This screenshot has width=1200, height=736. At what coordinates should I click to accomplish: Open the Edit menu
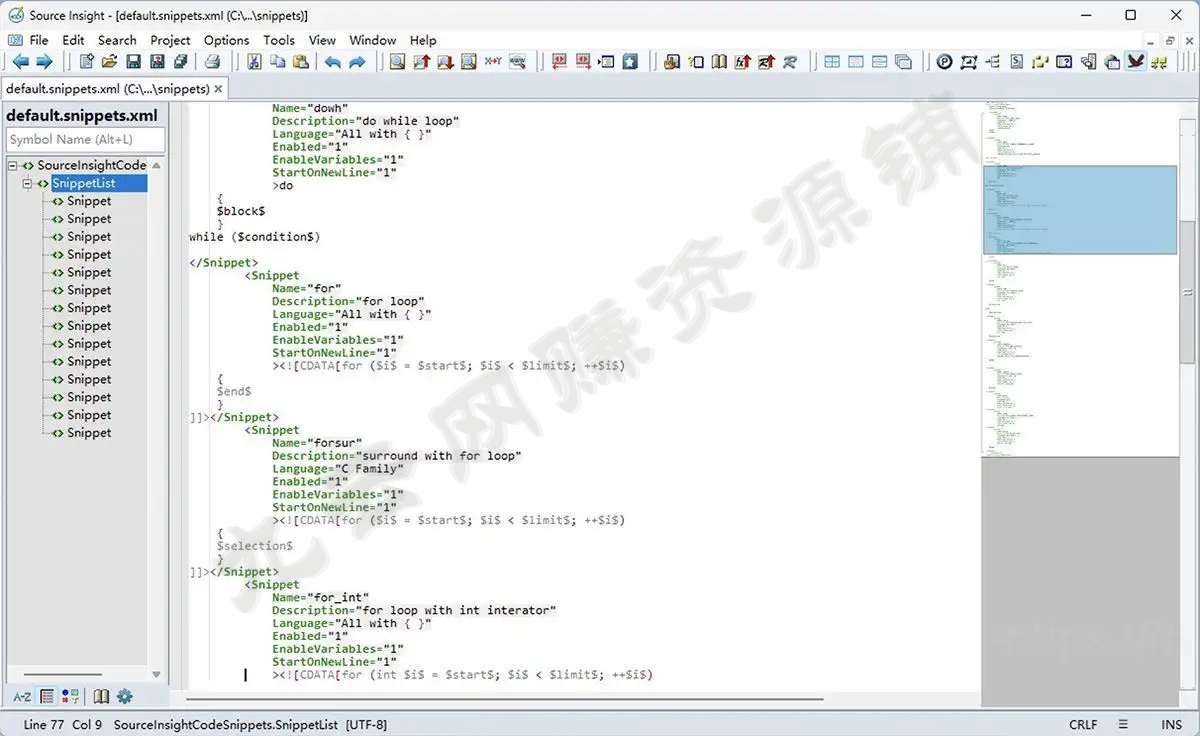[x=73, y=40]
